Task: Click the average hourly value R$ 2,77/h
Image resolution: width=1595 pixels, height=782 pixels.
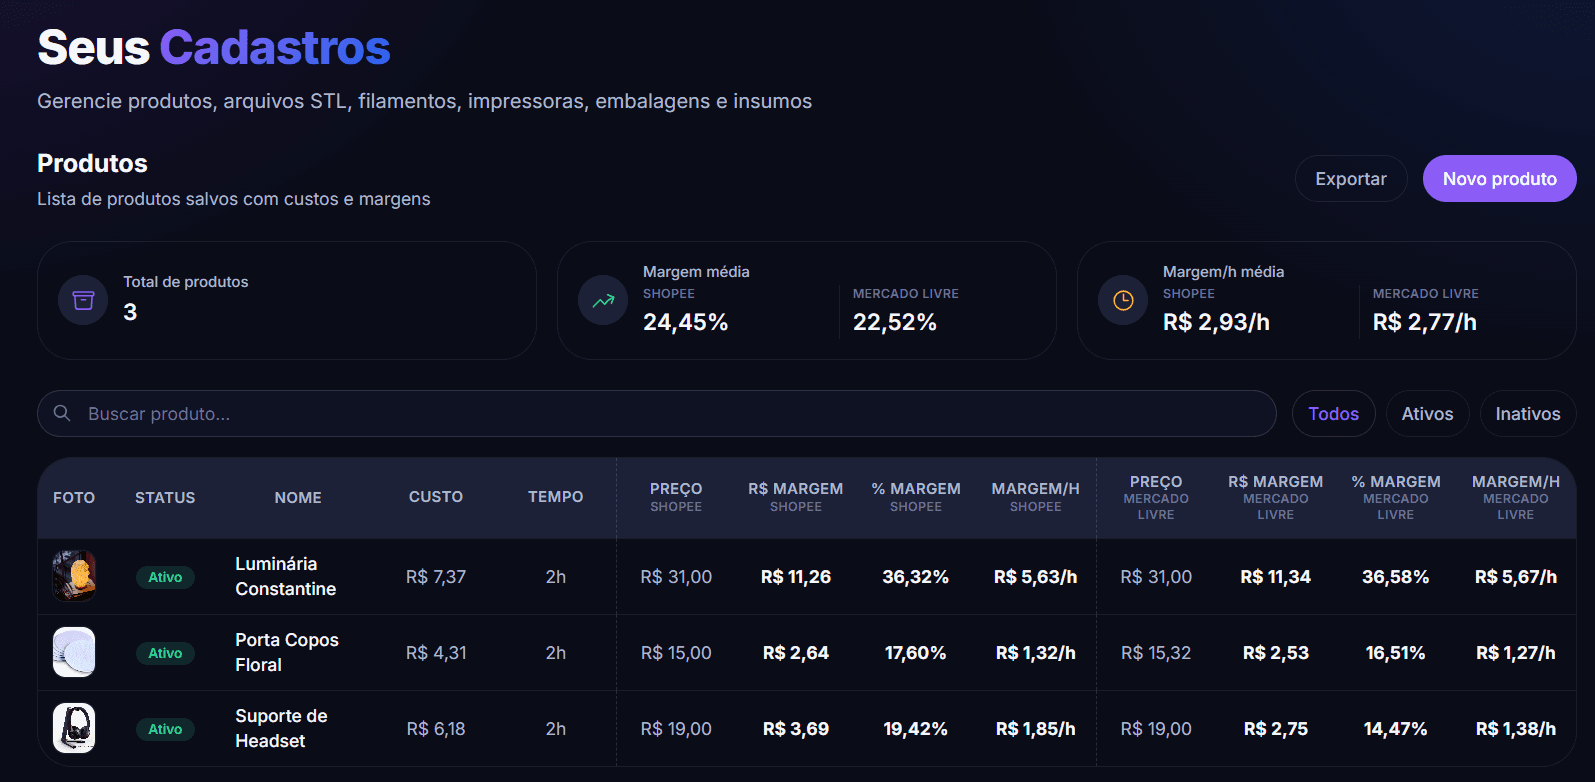Action: [x=1425, y=322]
